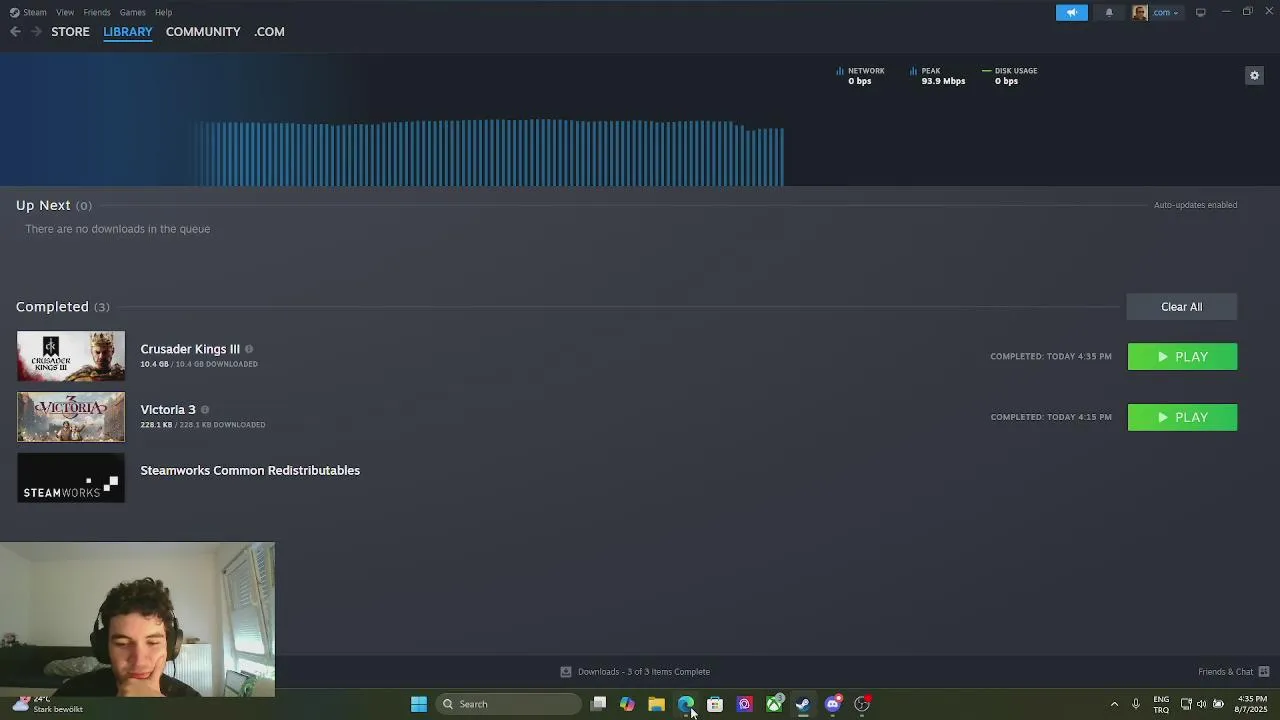Open Victoria 3 thumbnail
The width and height of the screenshot is (1280, 720).
coord(71,417)
